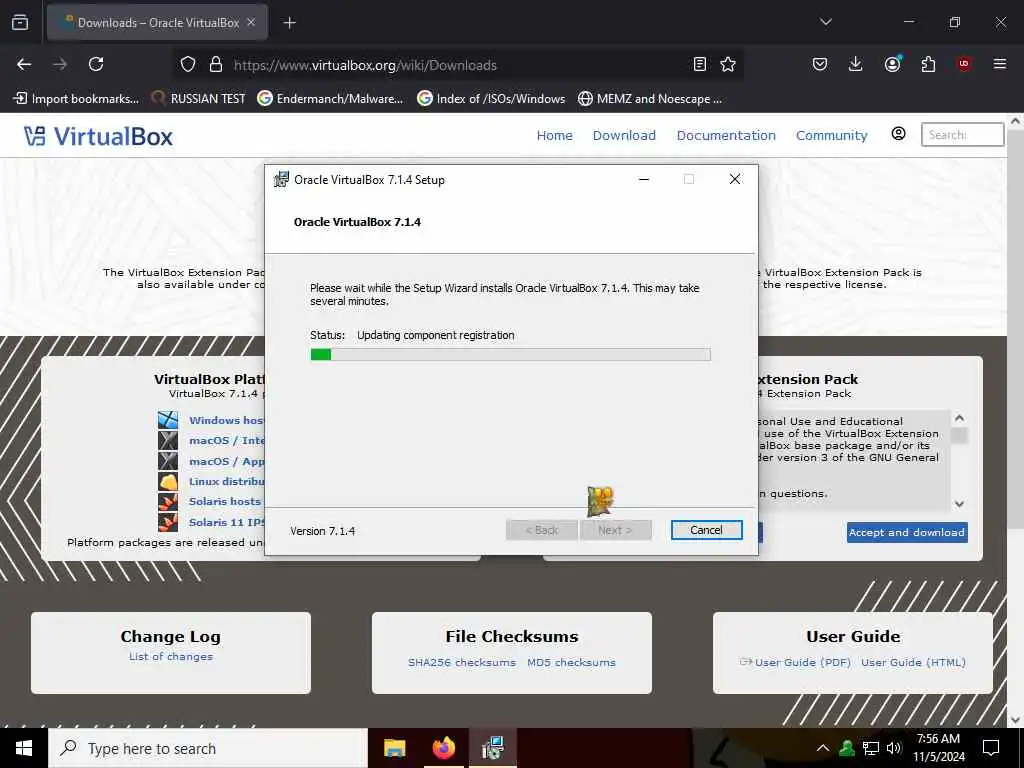
Task: Open the Solaris hosts link
Action: (225, 502)
